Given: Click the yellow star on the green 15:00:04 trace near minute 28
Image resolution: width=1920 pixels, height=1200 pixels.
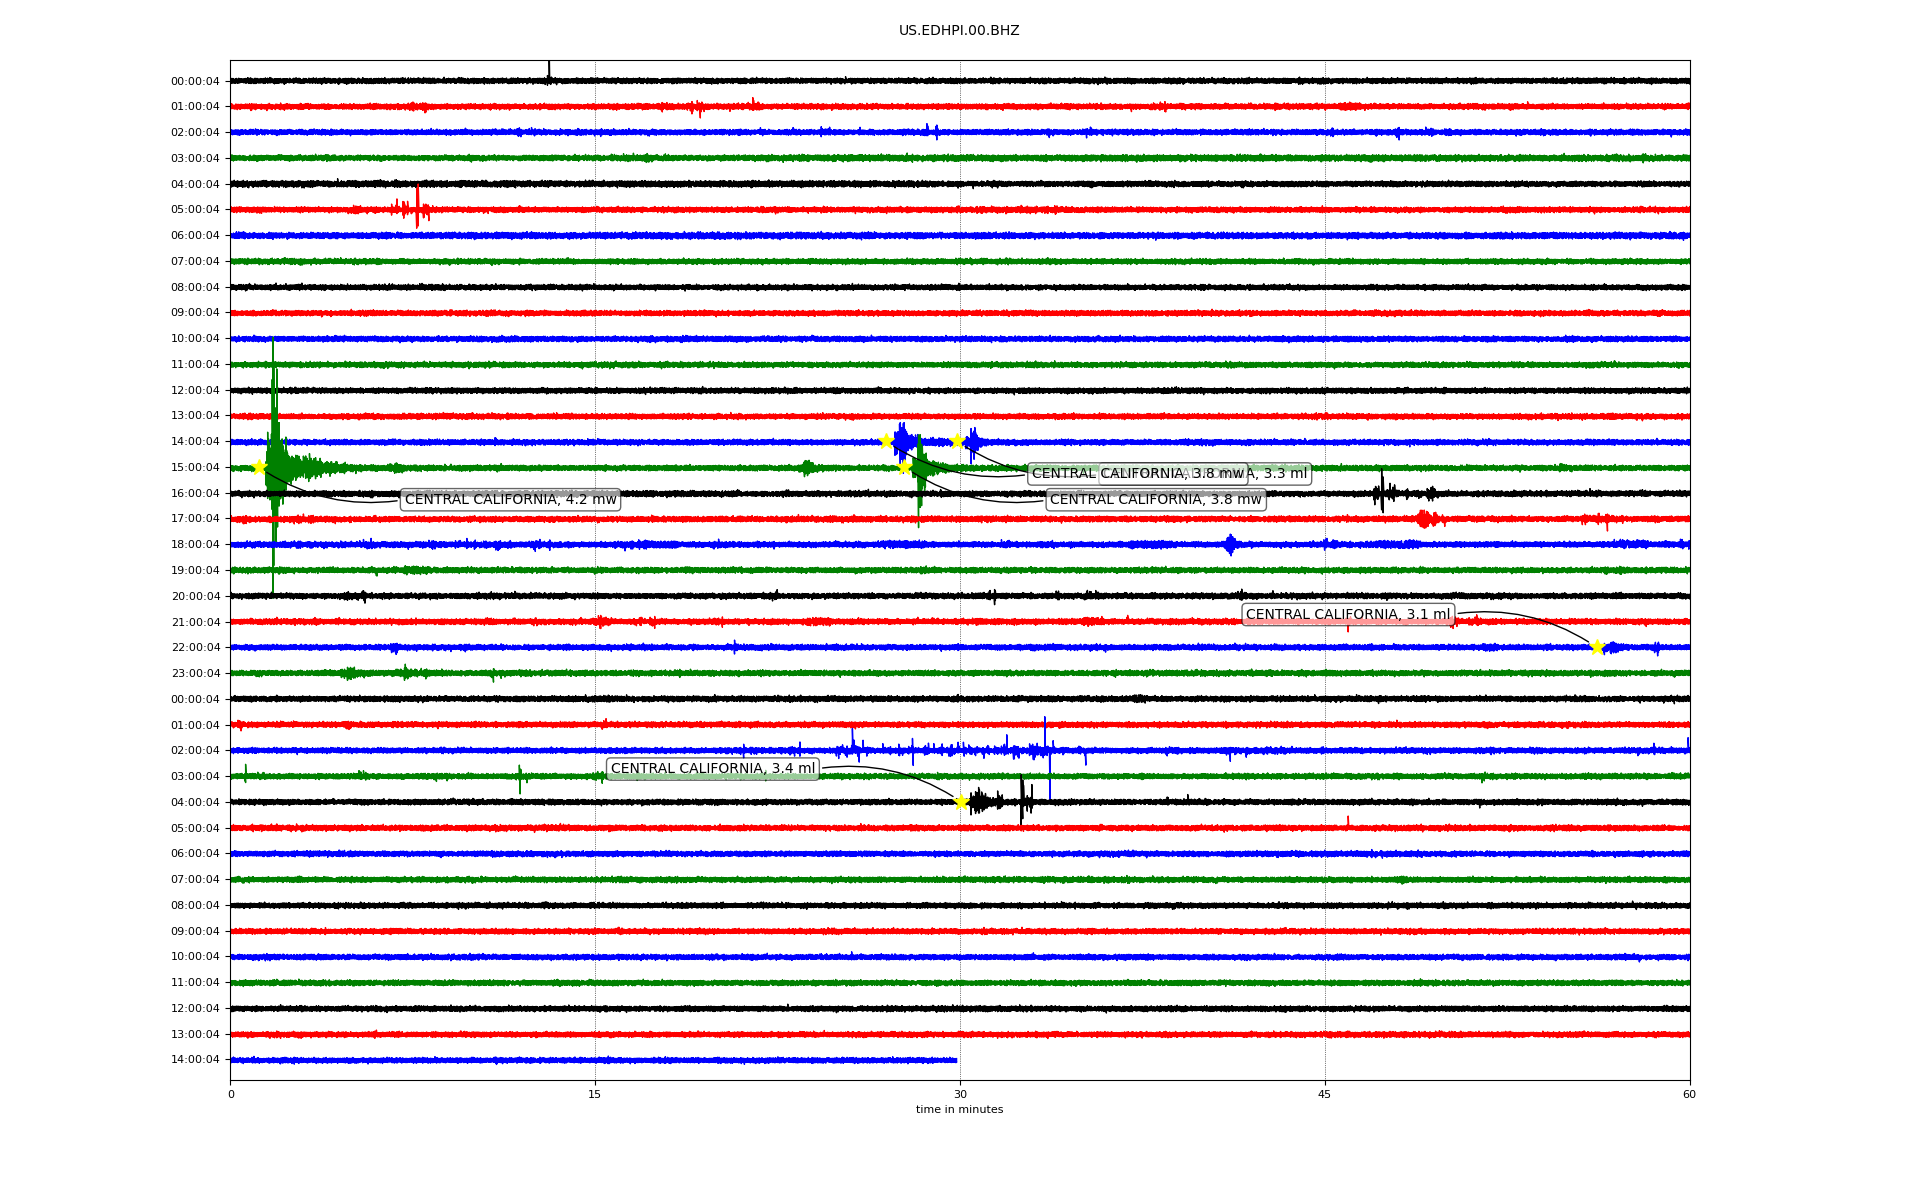Looking at the screenshot, I should [x=904, y=467].
